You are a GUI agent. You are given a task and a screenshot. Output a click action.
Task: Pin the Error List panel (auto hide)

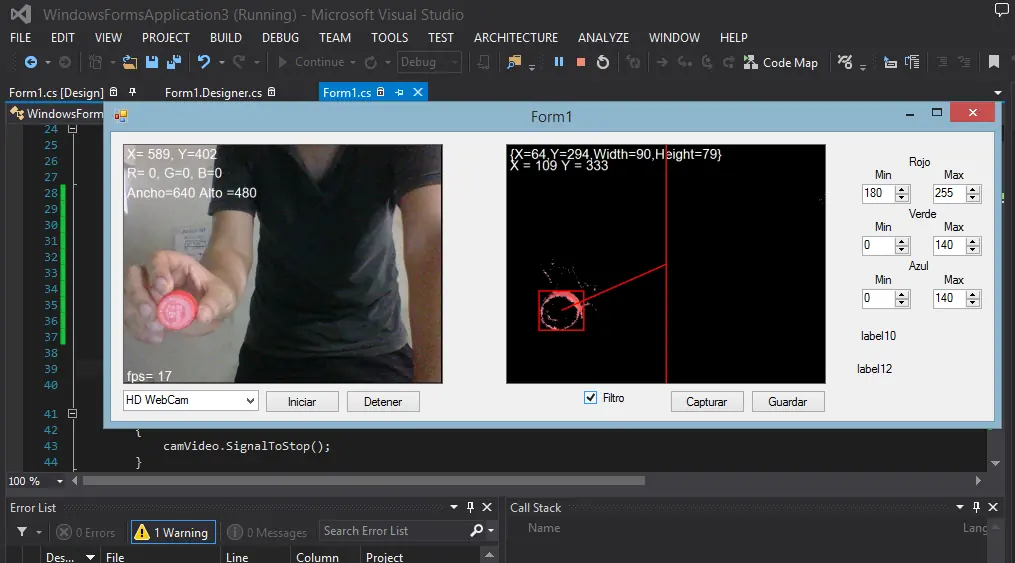471,507
